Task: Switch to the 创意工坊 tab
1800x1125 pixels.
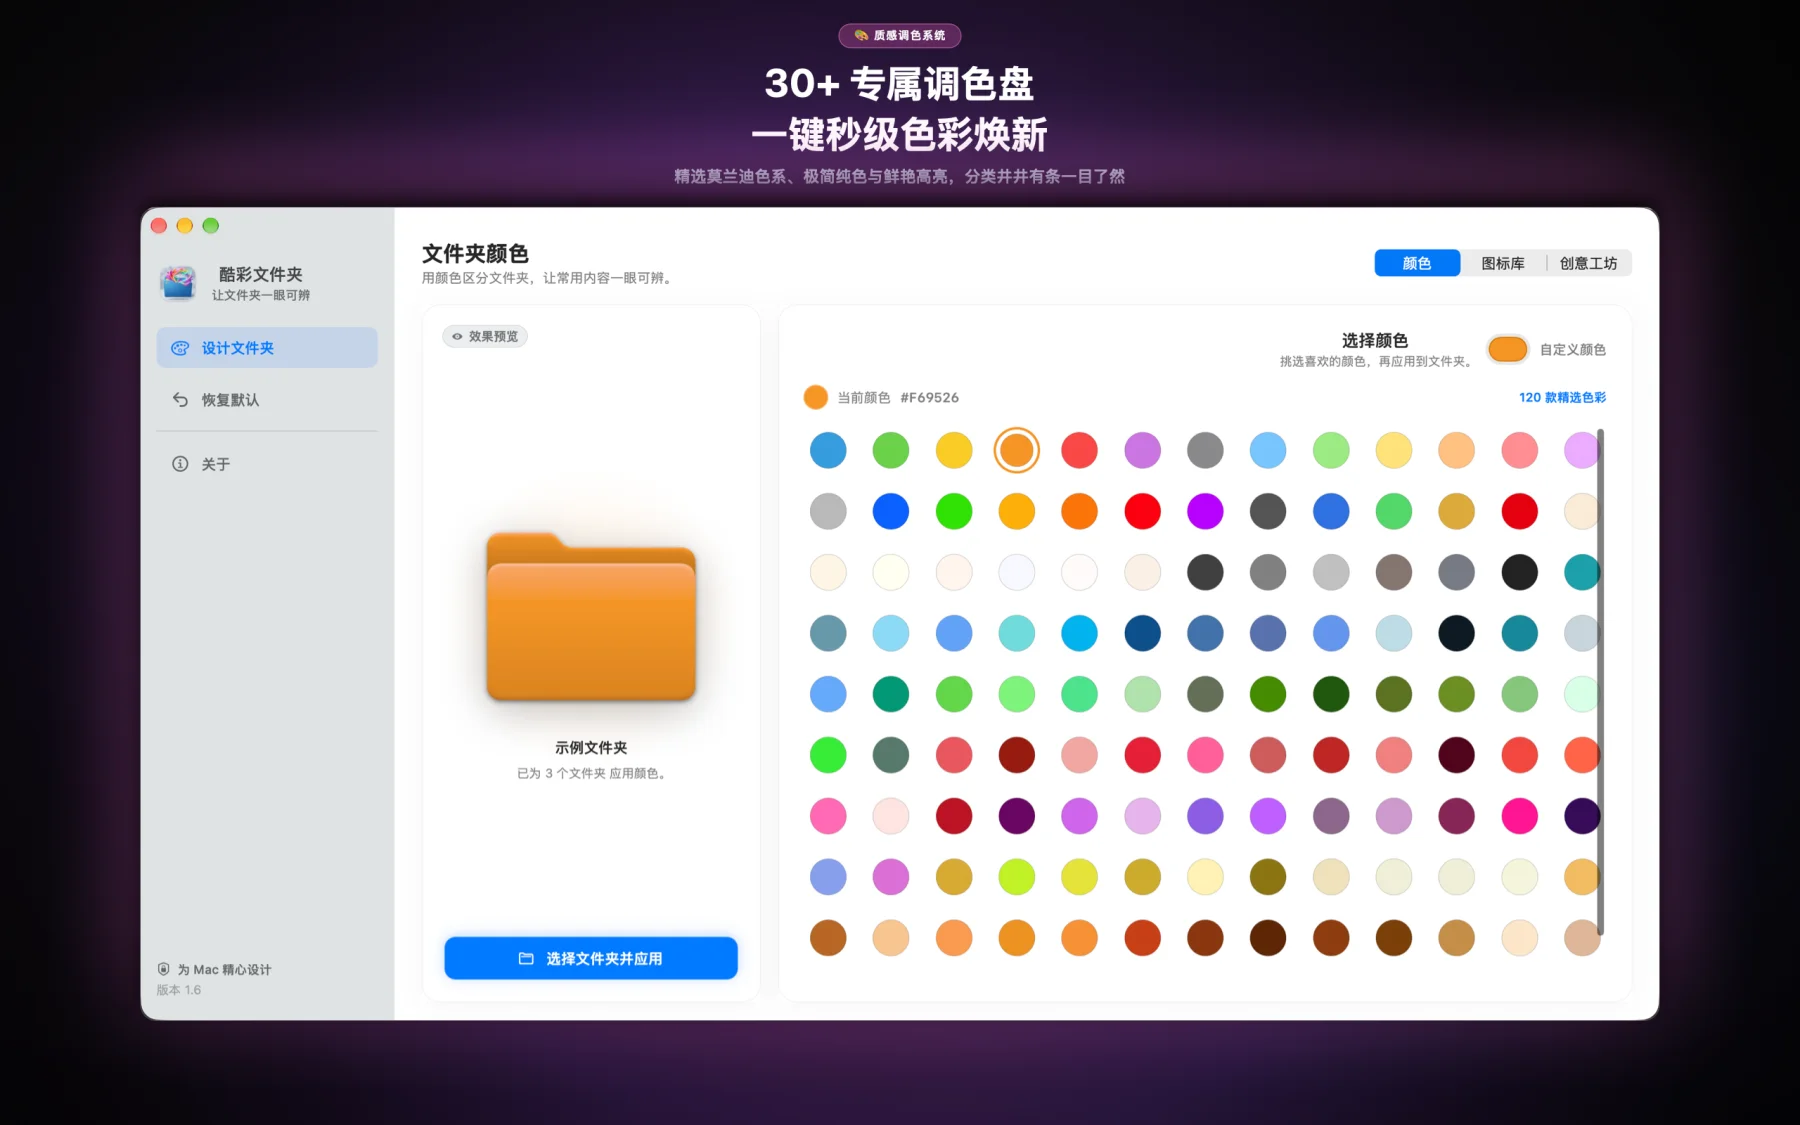Action: [x=1588, y=263]
